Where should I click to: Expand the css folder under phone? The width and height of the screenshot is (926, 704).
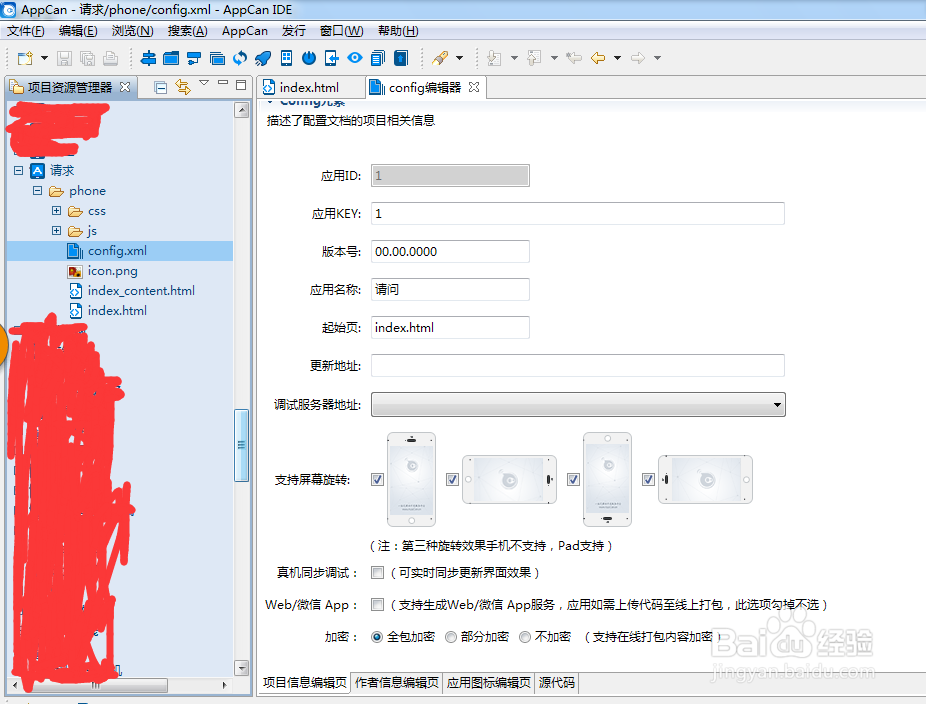[x=56, y=211]
